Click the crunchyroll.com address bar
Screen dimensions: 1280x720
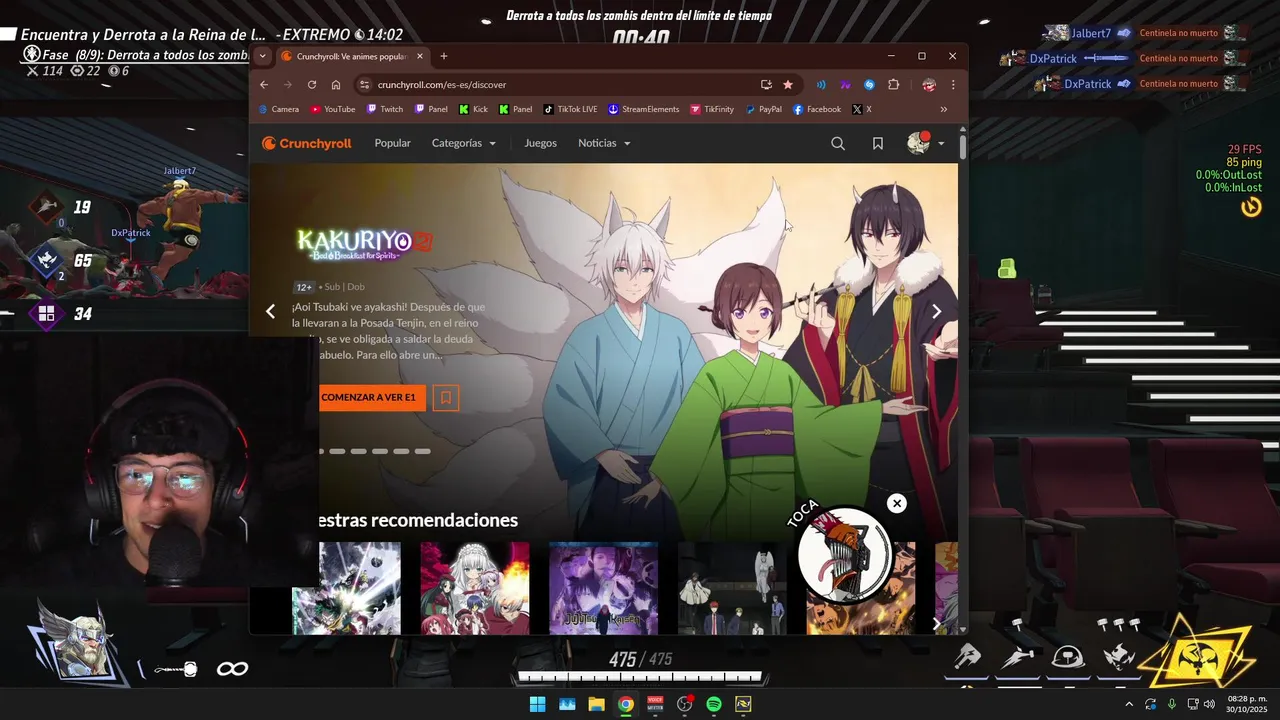[560, 85]
